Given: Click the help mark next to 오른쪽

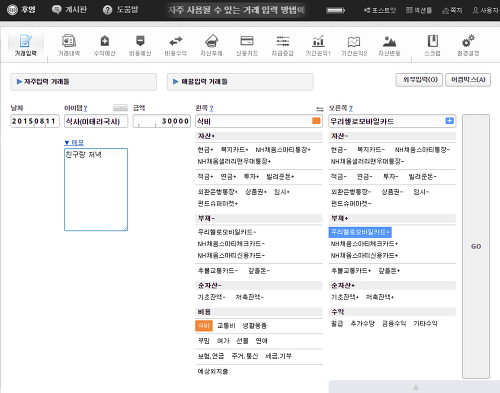Looking at the screenshot, I should click(x=351, y=108).
